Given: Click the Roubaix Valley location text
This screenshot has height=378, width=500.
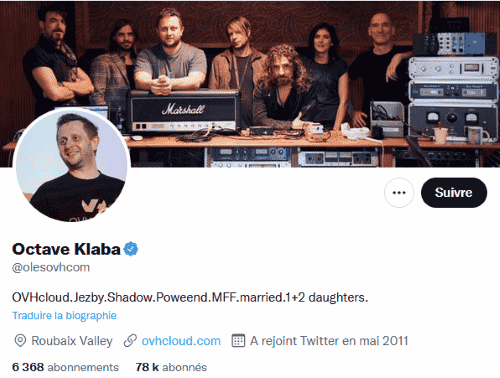Looking at the screenshot, I should click(72, 341).
